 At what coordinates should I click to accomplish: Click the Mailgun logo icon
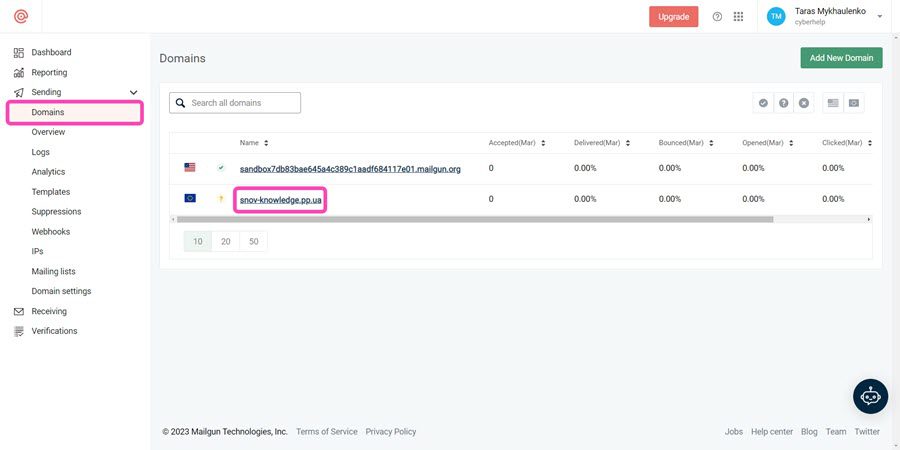[x=21, y=17]
